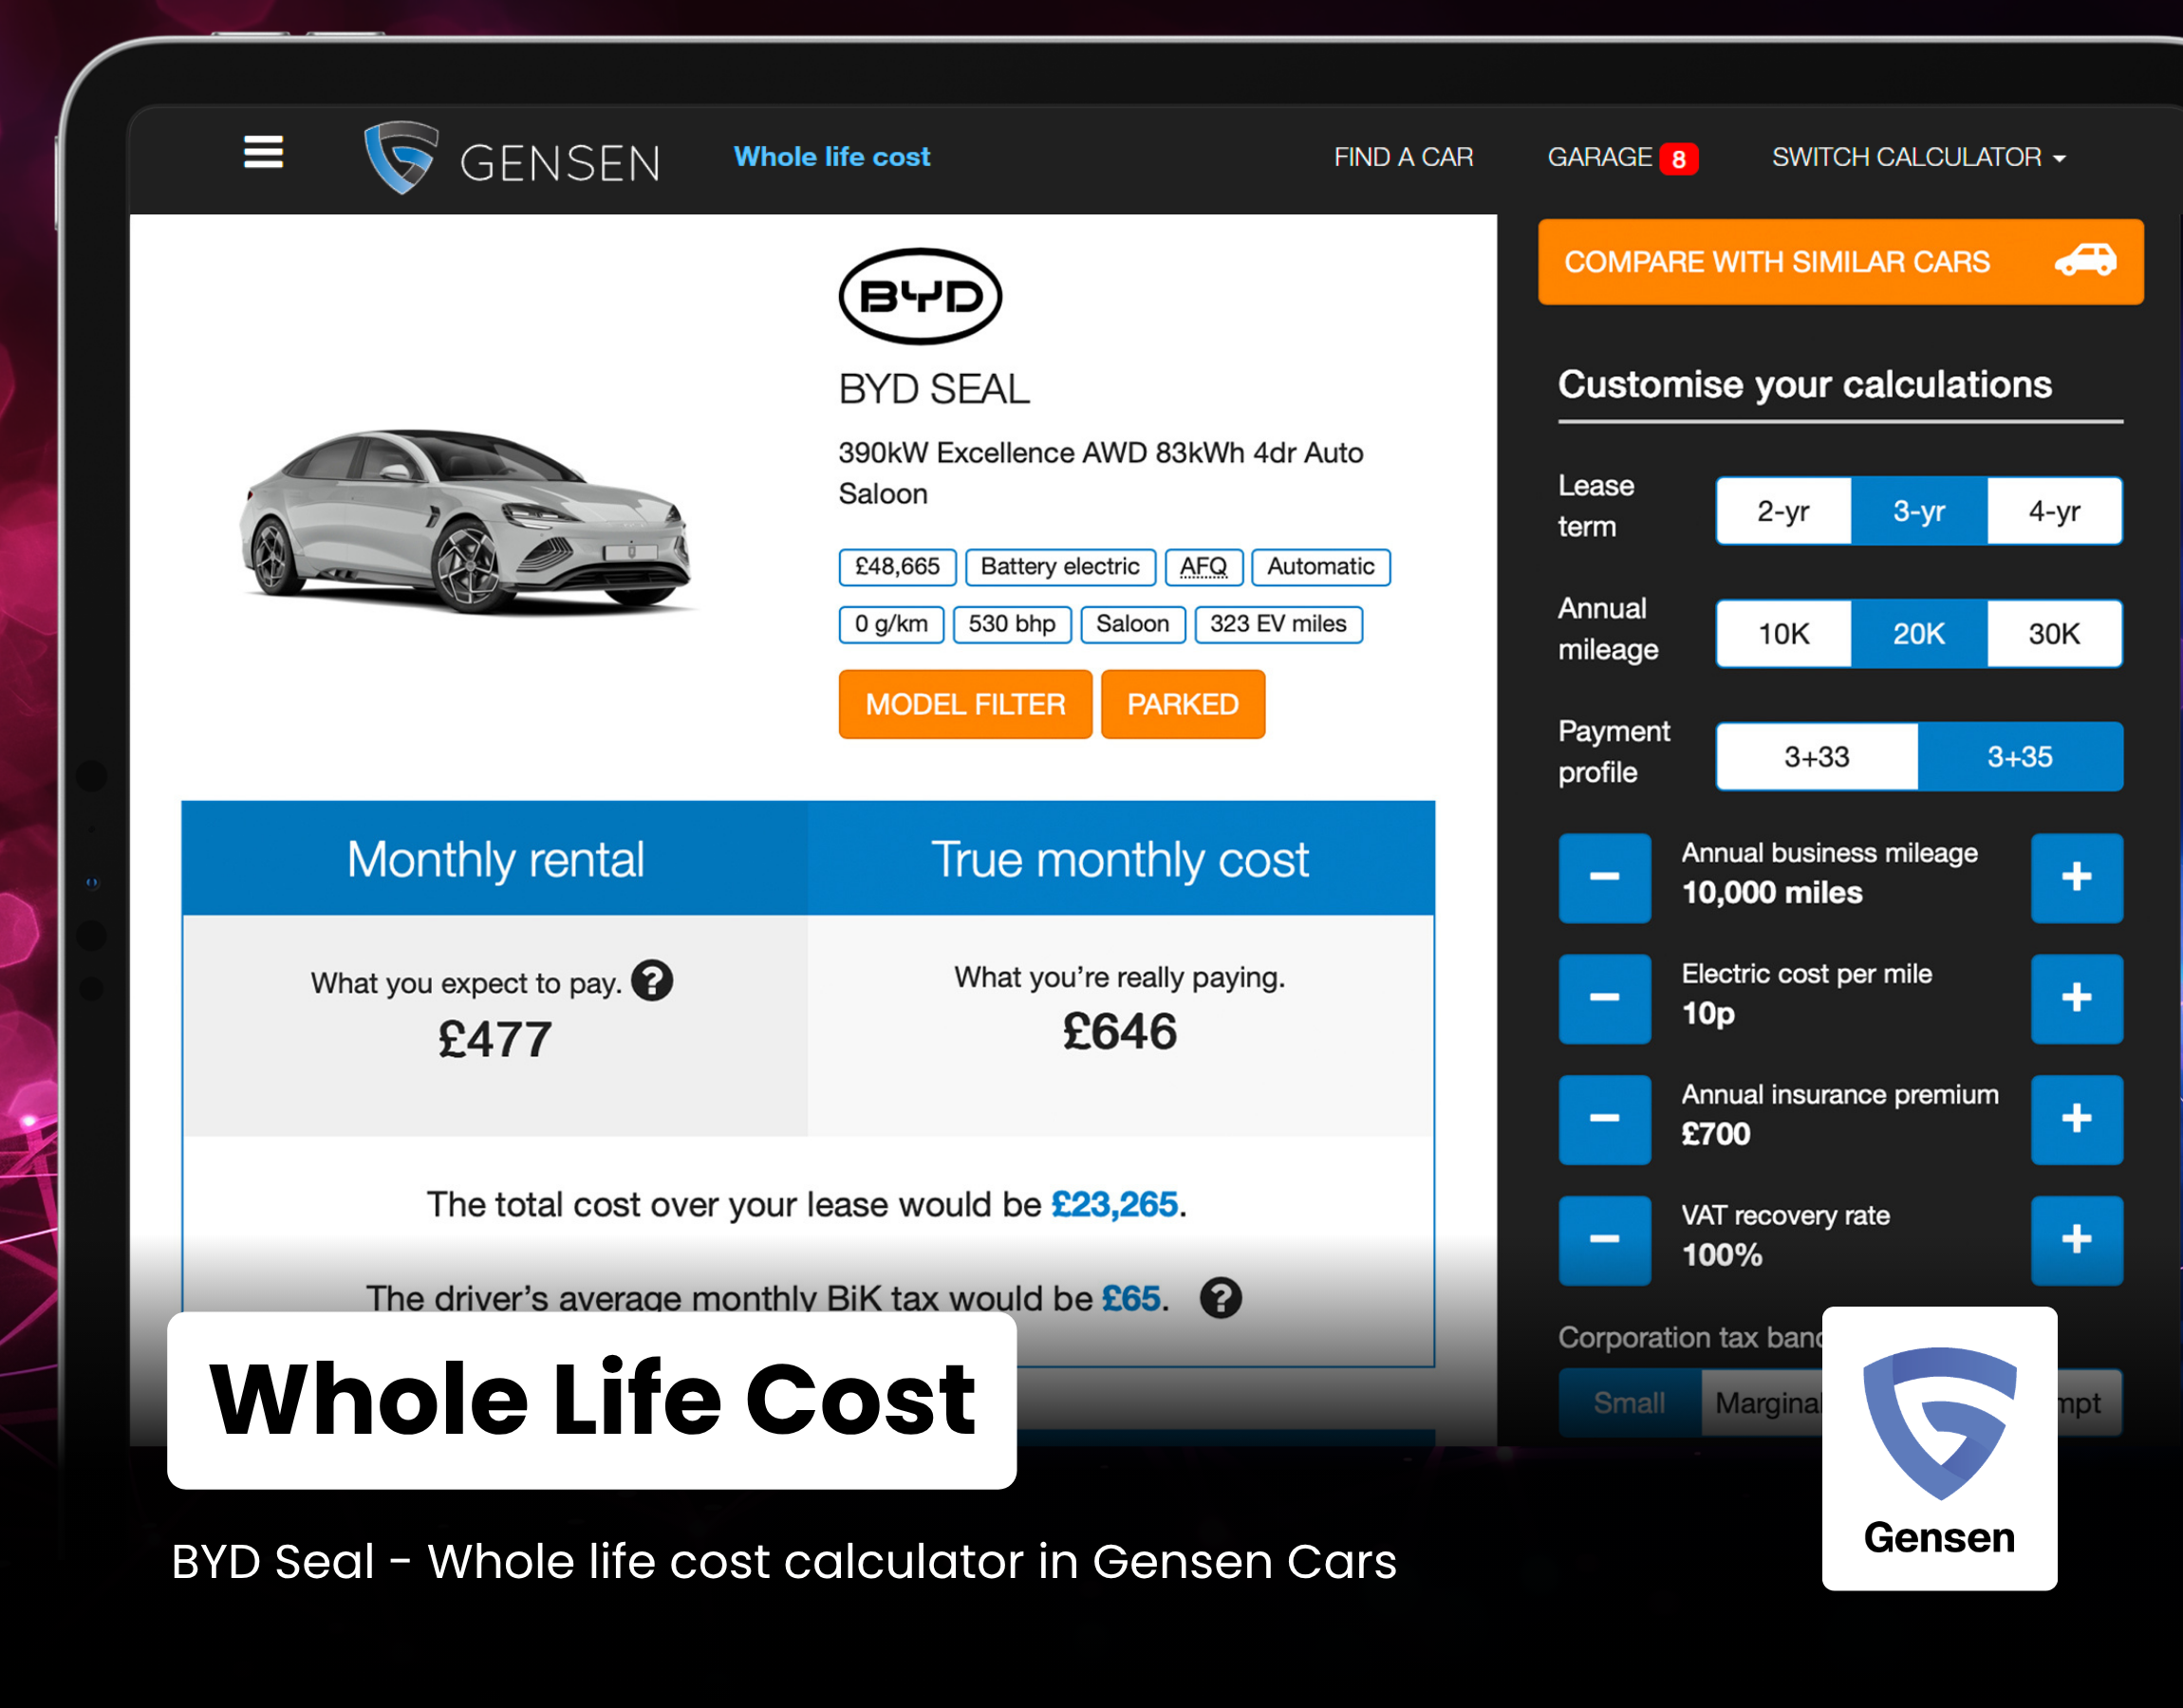Click the AFQ tag

[x=1204, y=567]
